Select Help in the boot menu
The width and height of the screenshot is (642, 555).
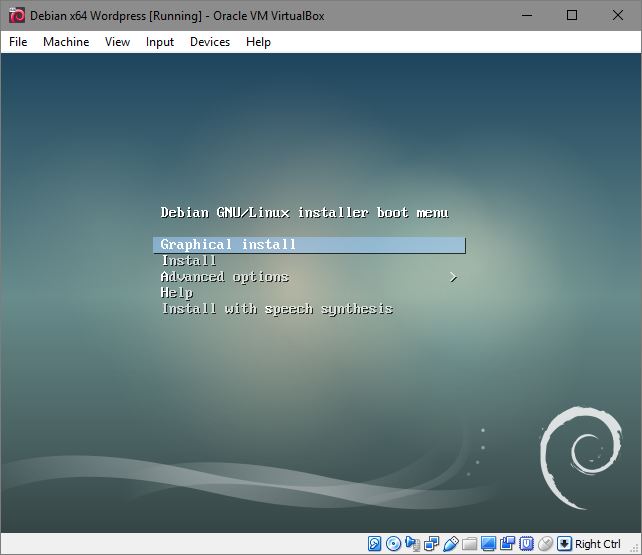176,293
